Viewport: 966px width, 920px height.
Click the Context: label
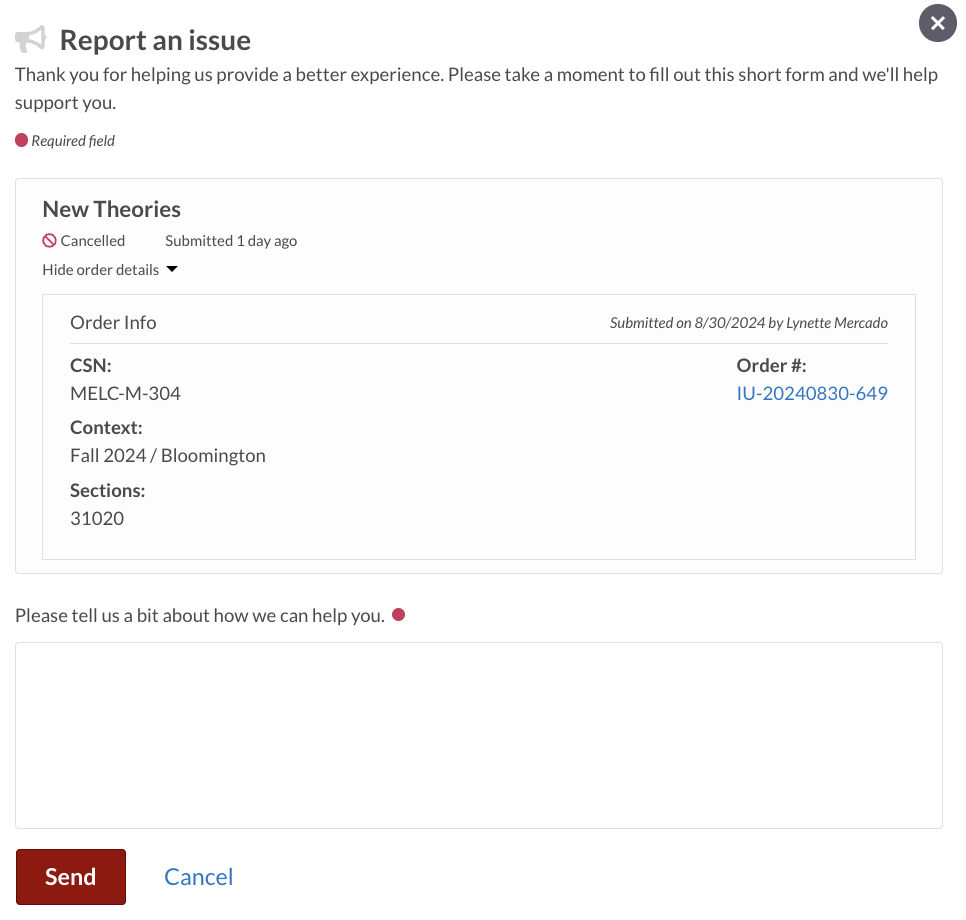tap(106, 428)
